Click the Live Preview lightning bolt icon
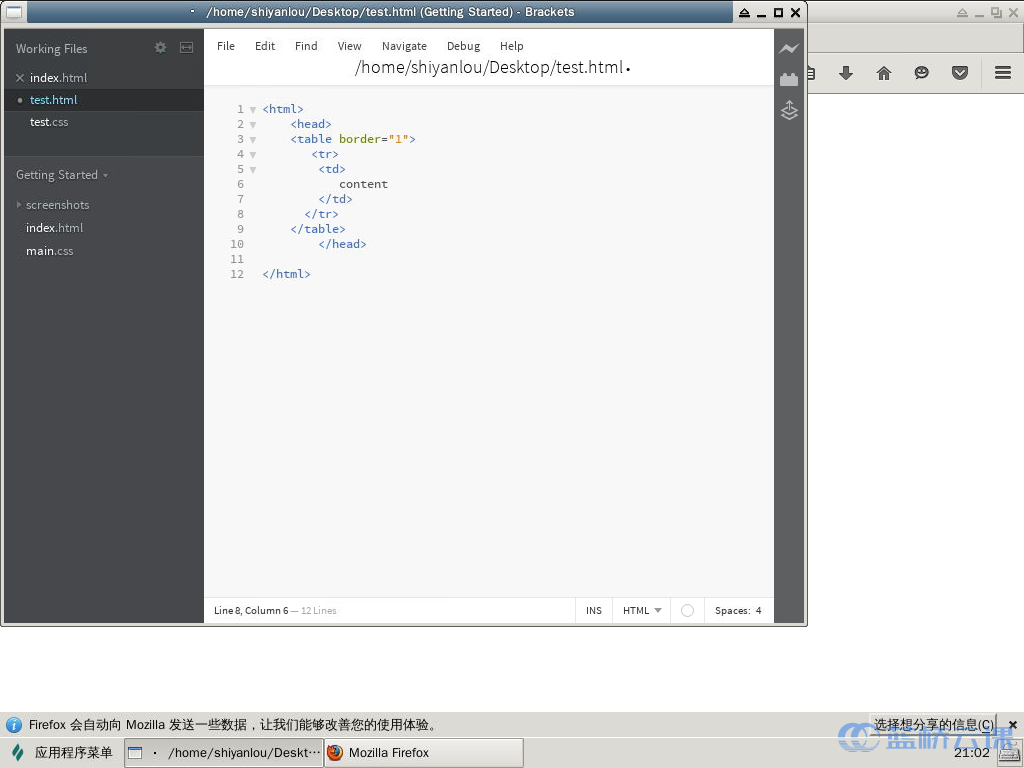Viewport: 1024px width, 768px height. [789, 49]
